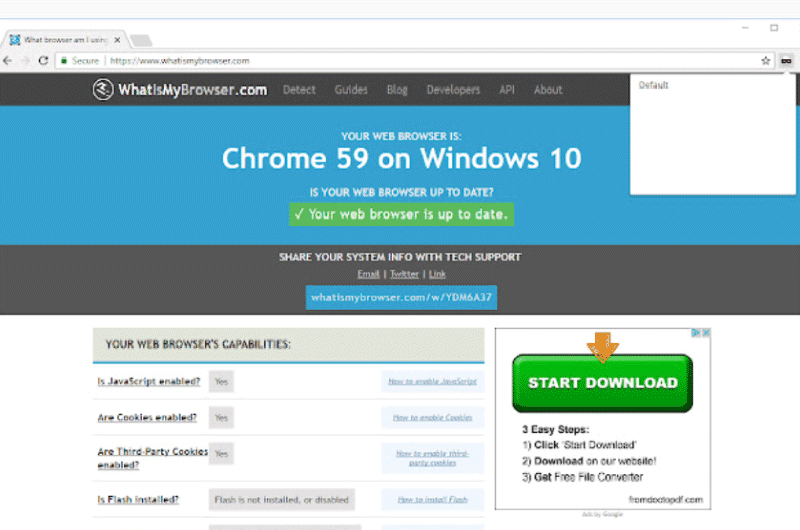The image size is (800, 530).
Task: Open the API menu item
Action: point(507,90)
